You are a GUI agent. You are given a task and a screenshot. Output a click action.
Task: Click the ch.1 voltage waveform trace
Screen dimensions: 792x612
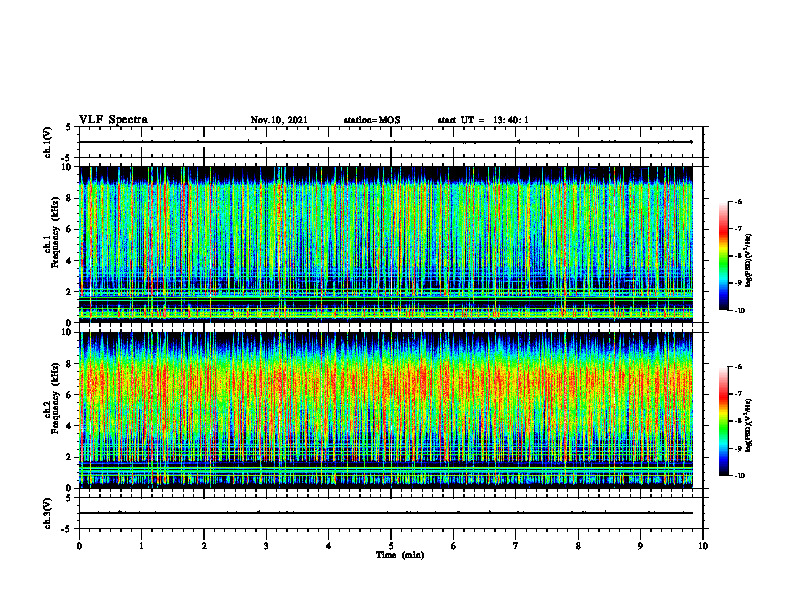(x=386, y=142)
